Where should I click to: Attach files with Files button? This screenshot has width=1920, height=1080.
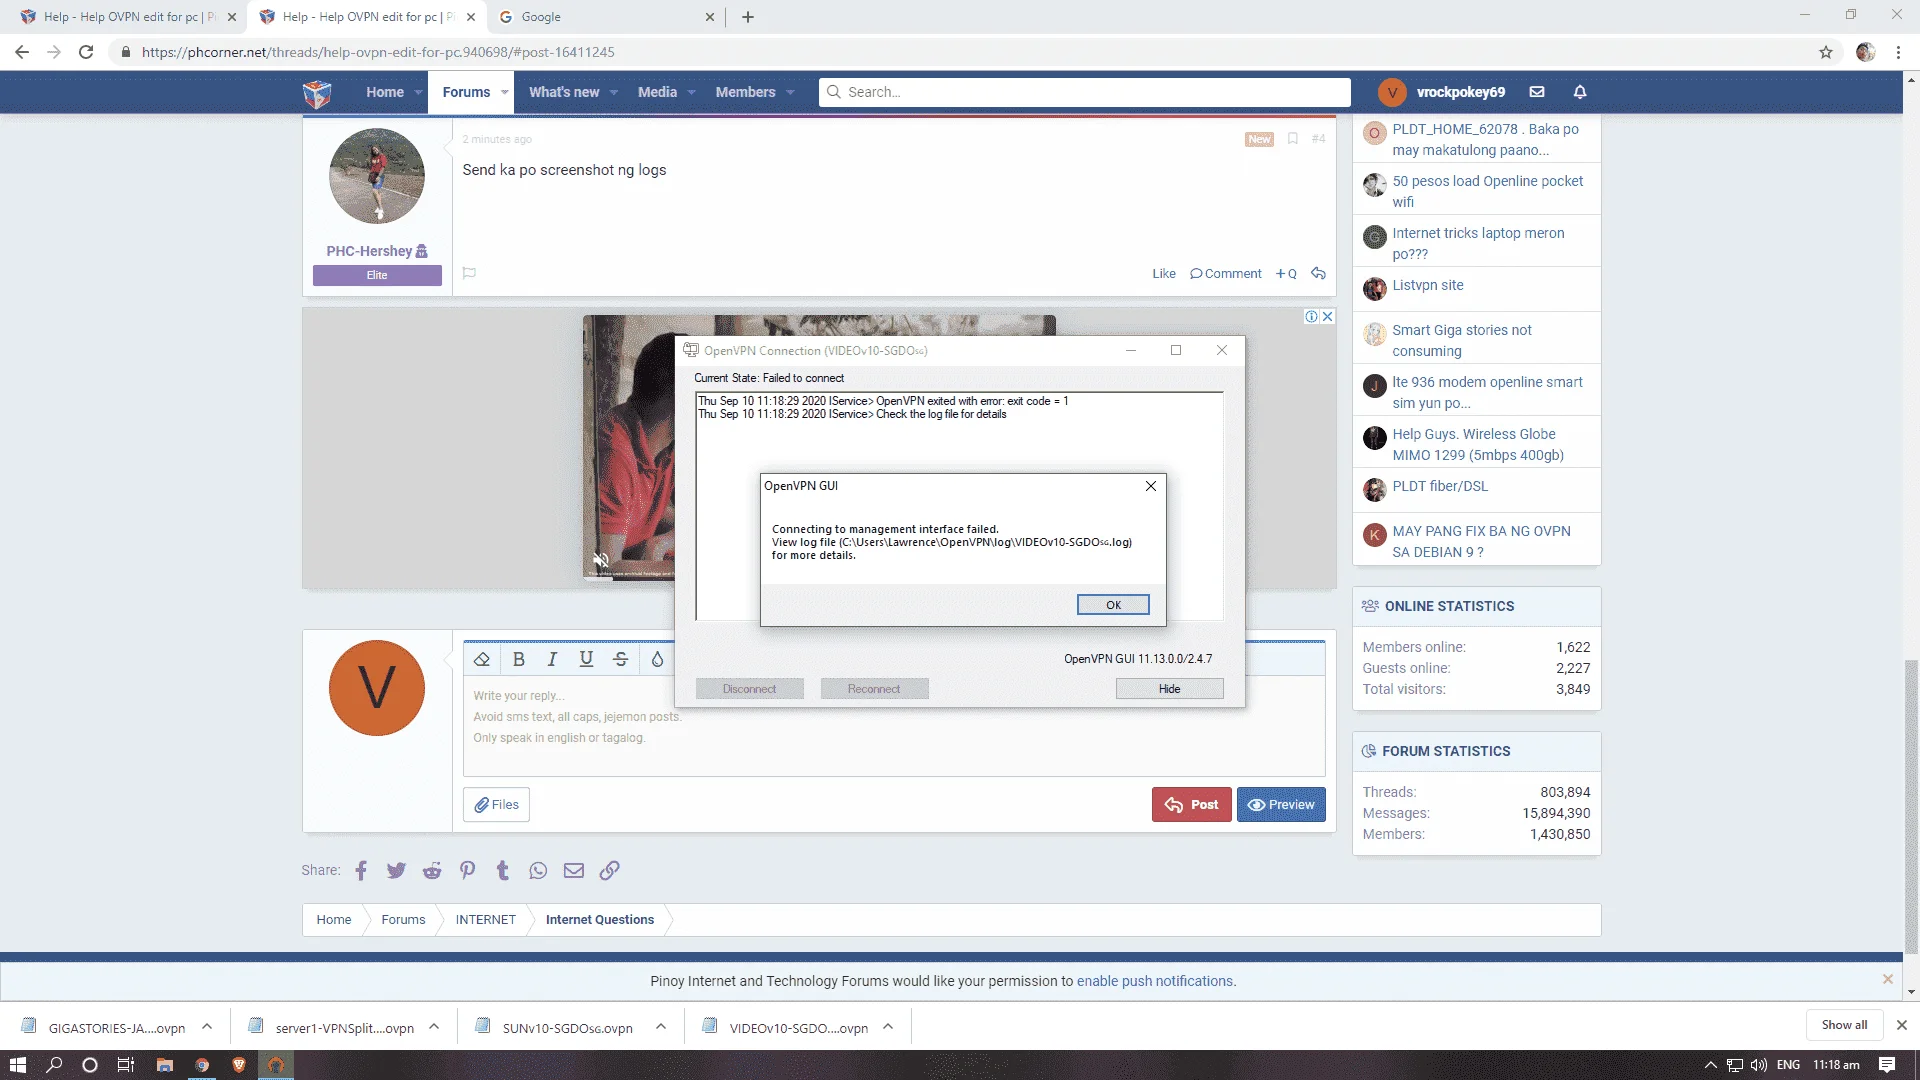pos(496,805)
